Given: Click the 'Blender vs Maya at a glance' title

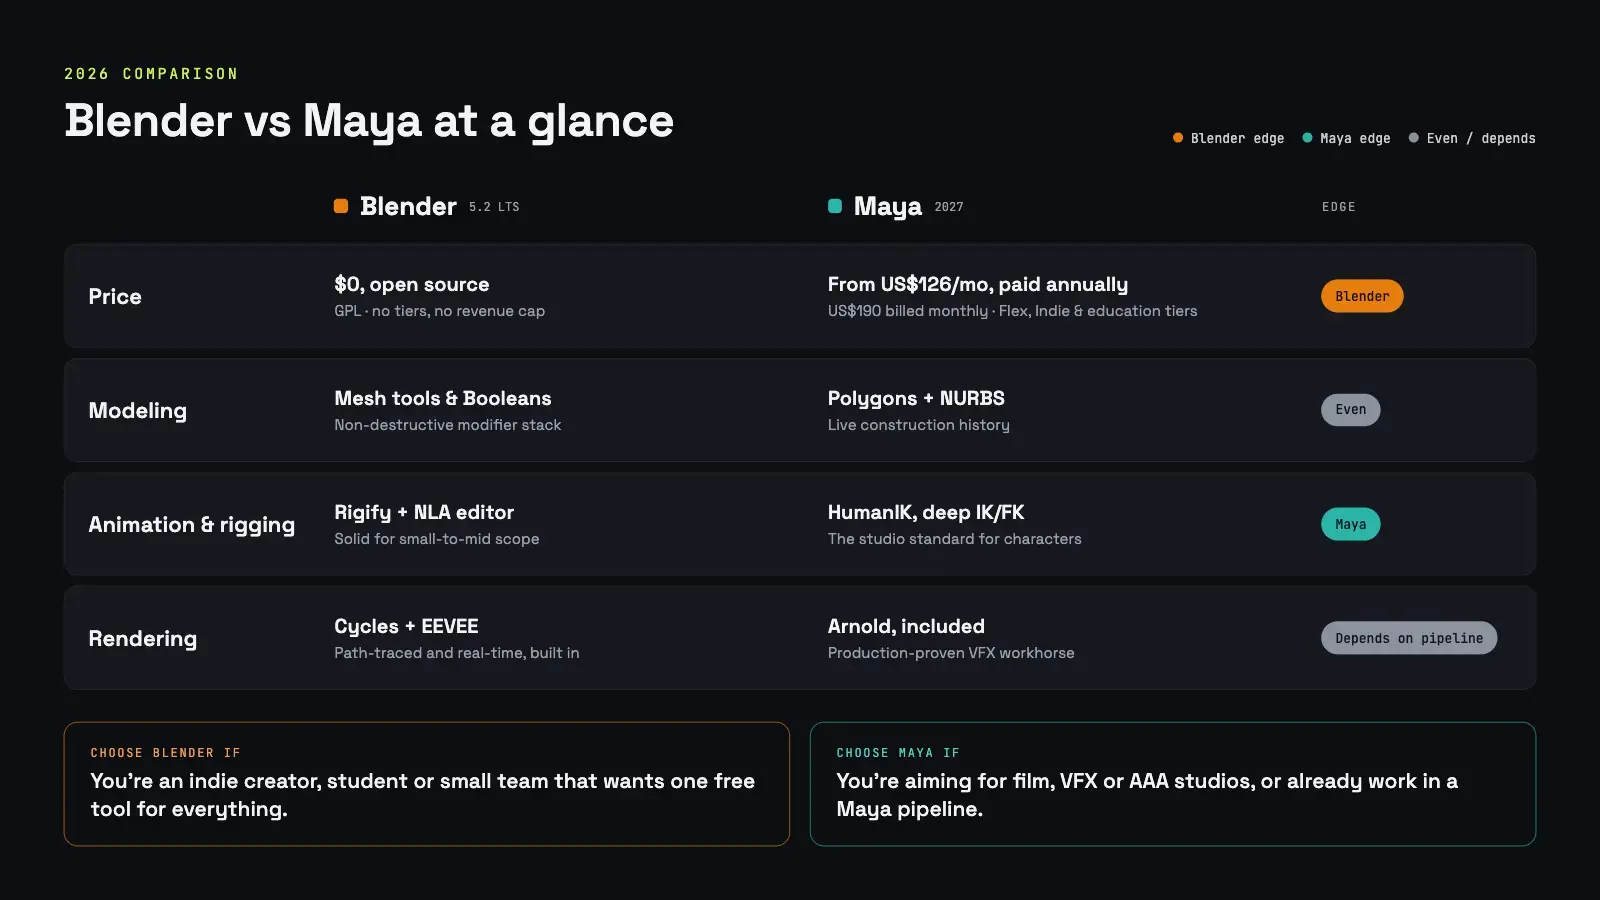Looking at the screenshot, I should click(369, 121).
